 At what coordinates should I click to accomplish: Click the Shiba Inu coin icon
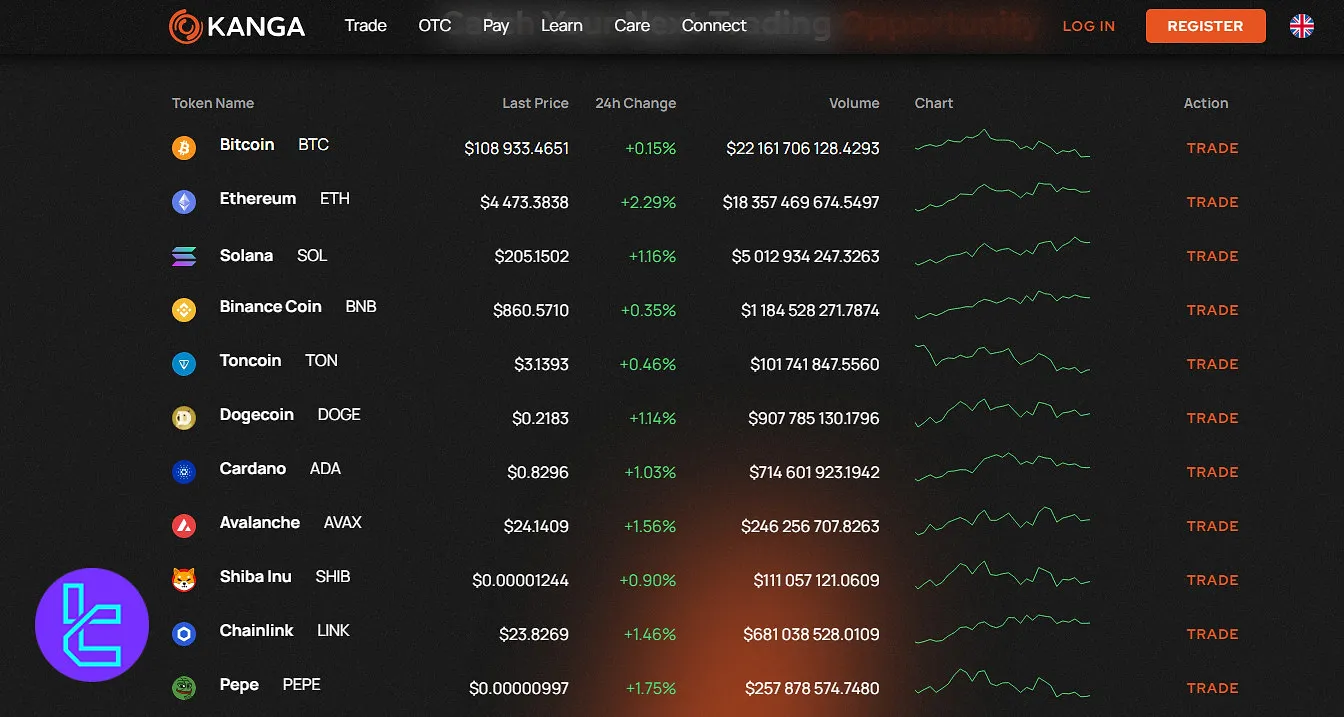[x=184, y=580]
